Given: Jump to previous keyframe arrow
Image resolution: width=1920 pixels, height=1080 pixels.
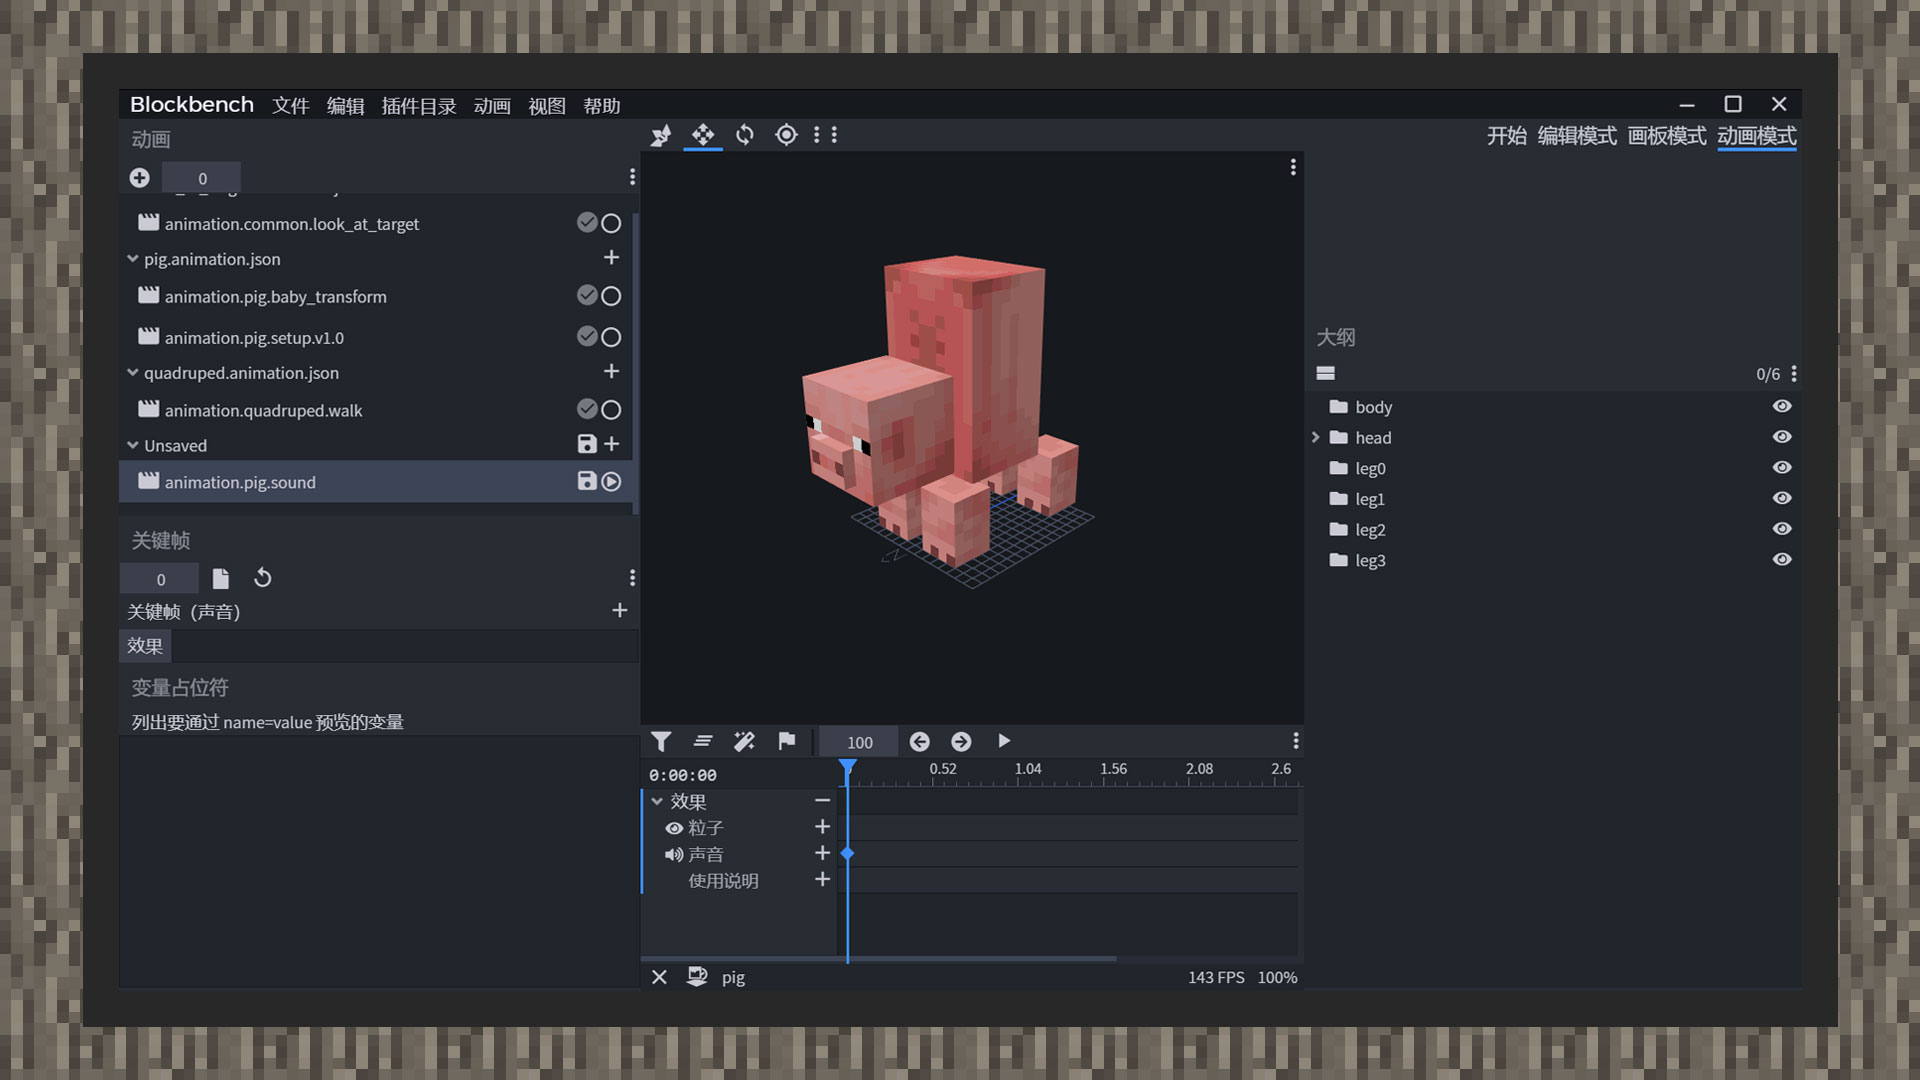Looking at the screenshot, I should [920, 741].
